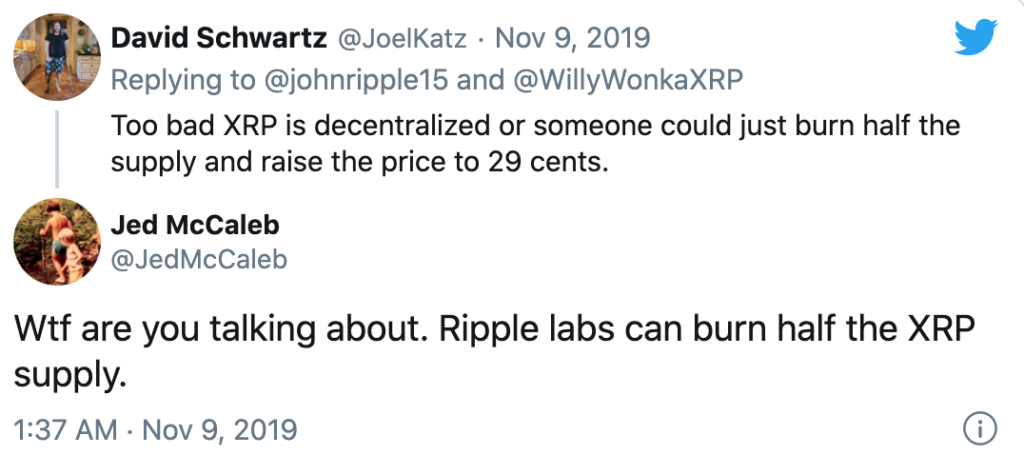
Task: Click the "Replying to" label
Action: (182, 80)
